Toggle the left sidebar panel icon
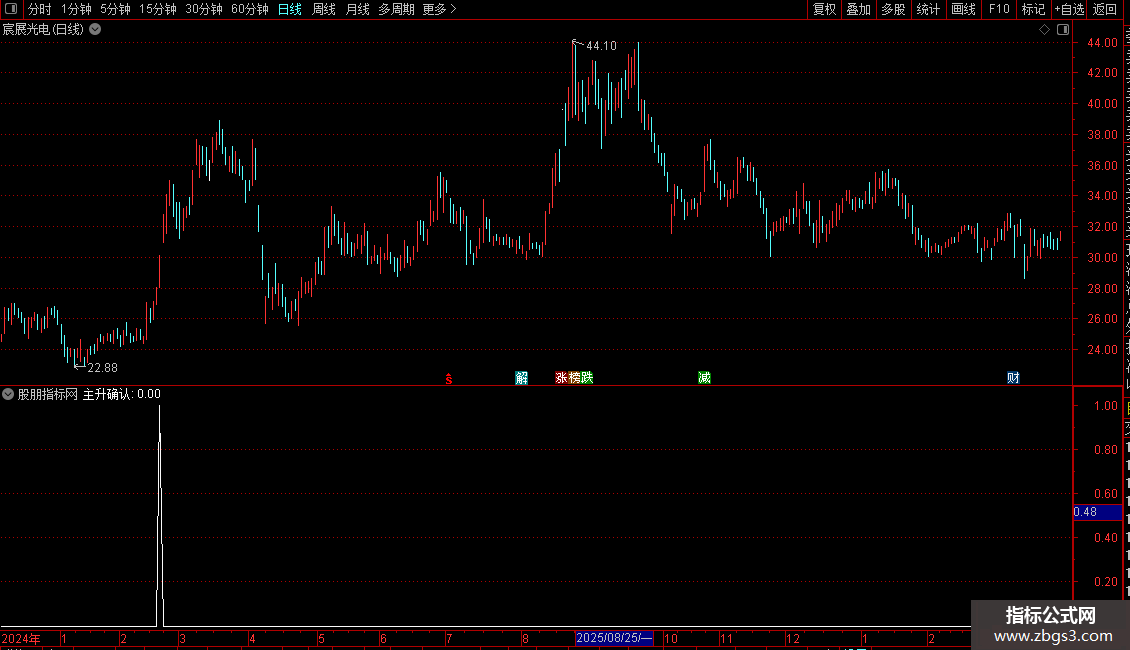This screenshot has width=1130, height=650. pos(11,9)
